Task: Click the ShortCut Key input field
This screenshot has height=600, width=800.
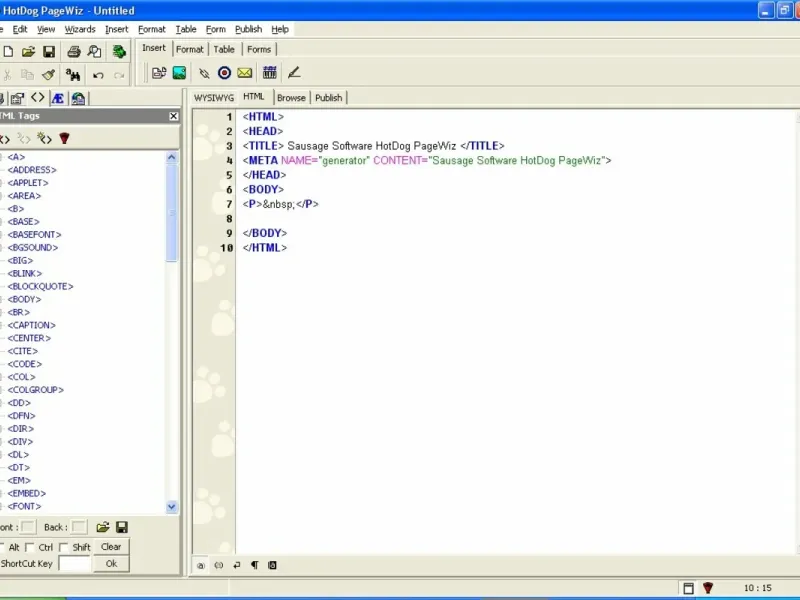Action: tap(75, 563)
